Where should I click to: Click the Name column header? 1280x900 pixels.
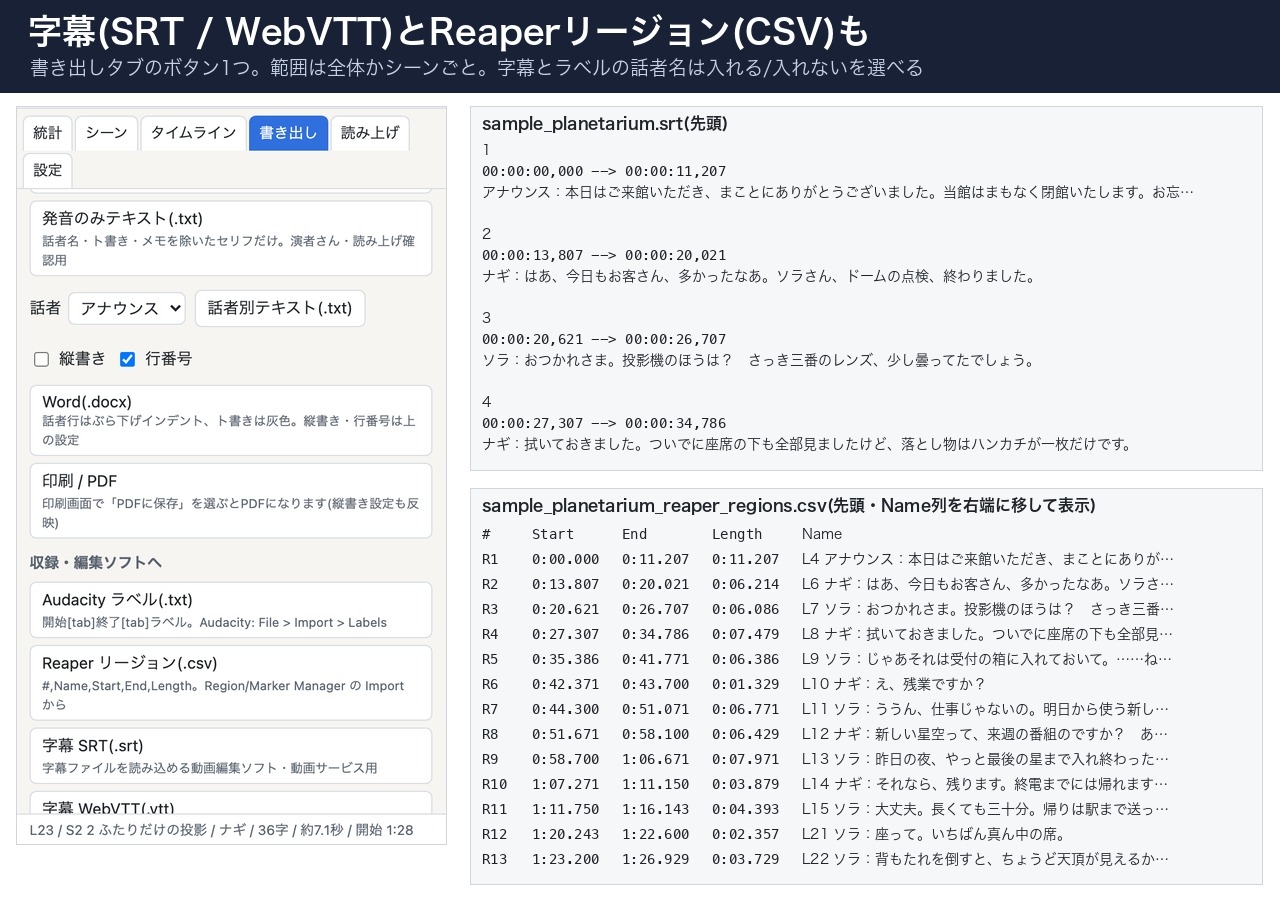(x=822, y=534)
